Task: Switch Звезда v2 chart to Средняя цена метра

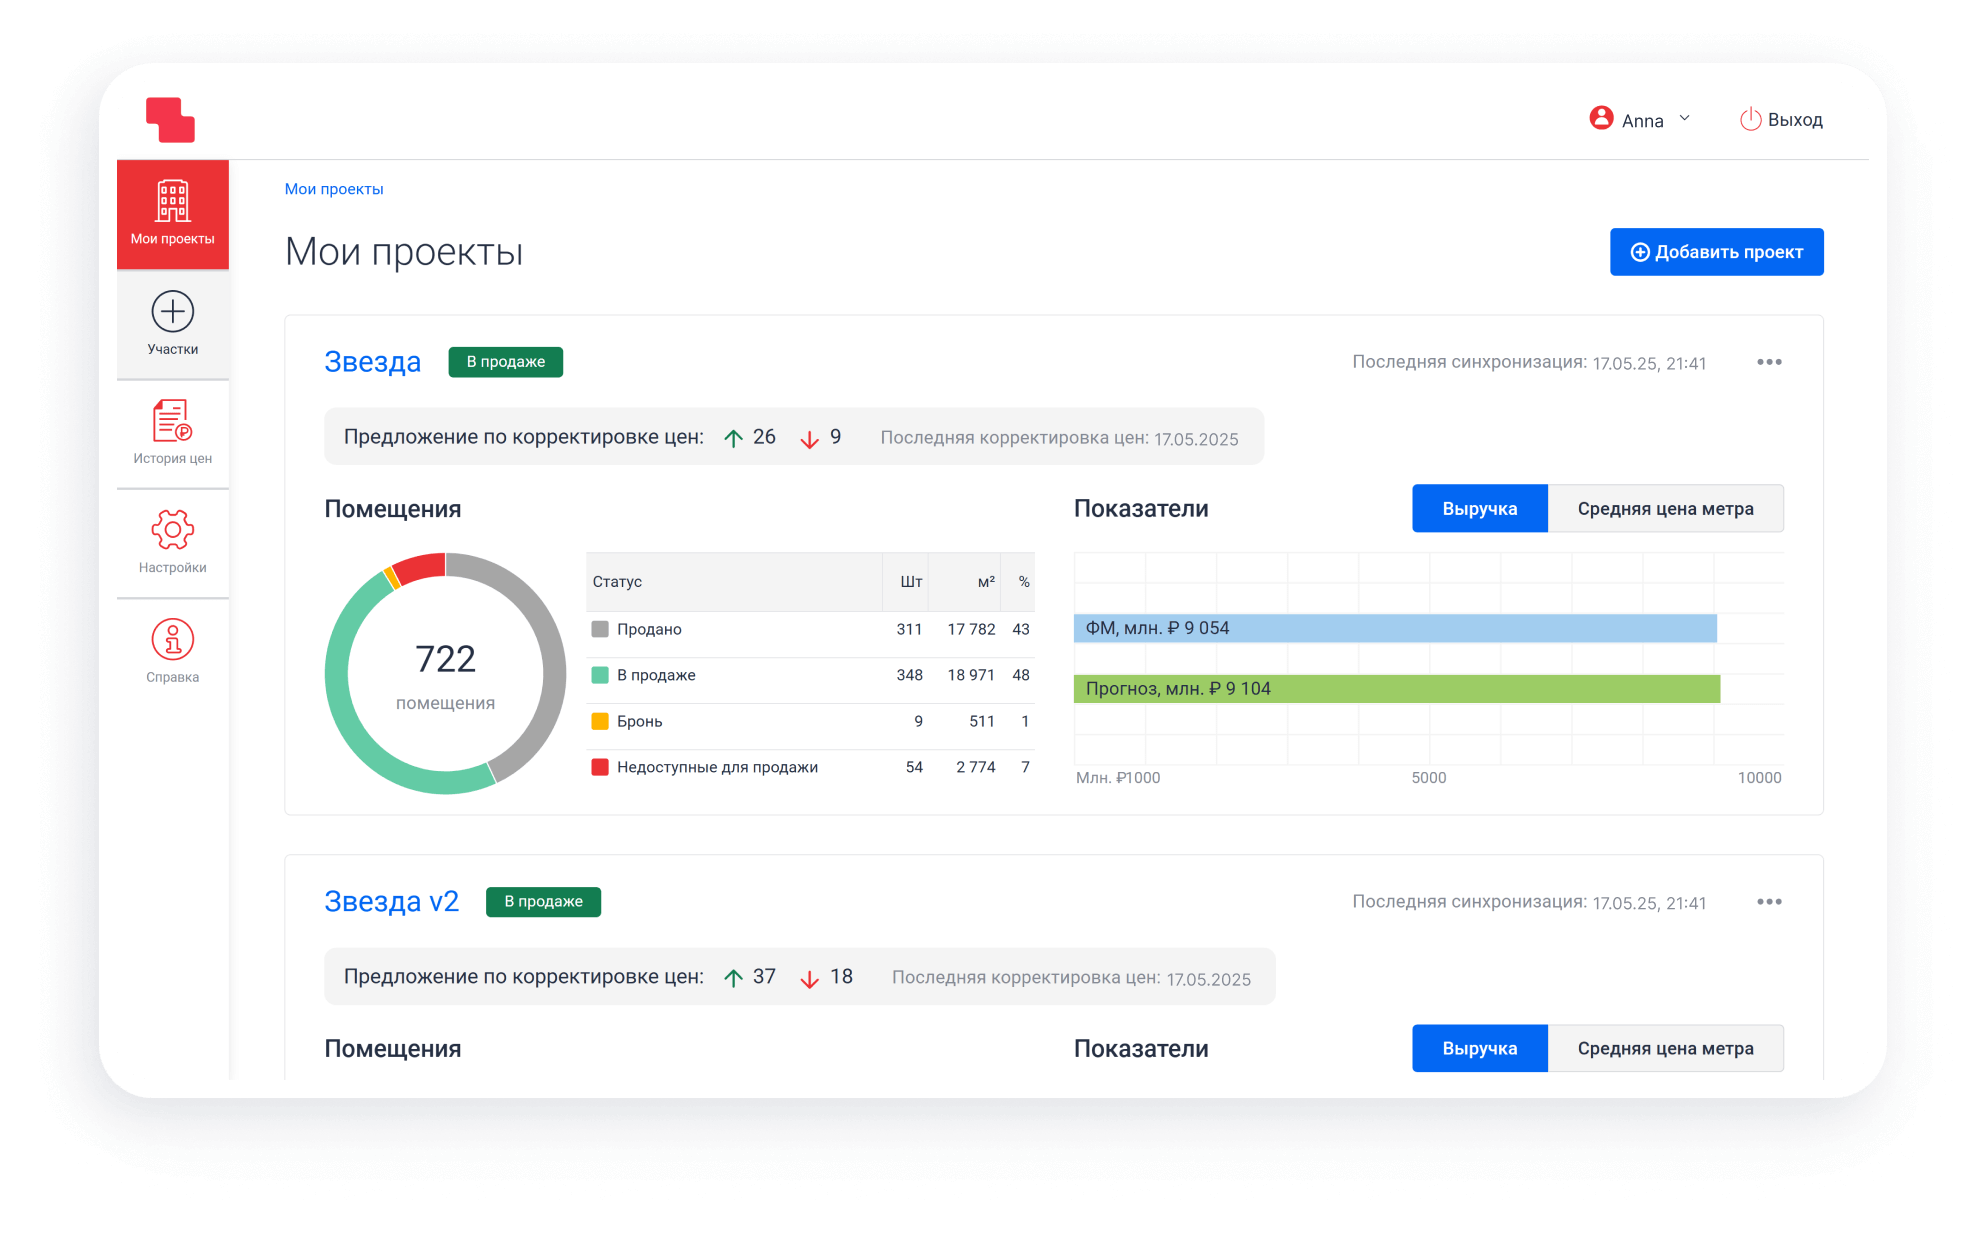Action: [x=1665, y=1049]
